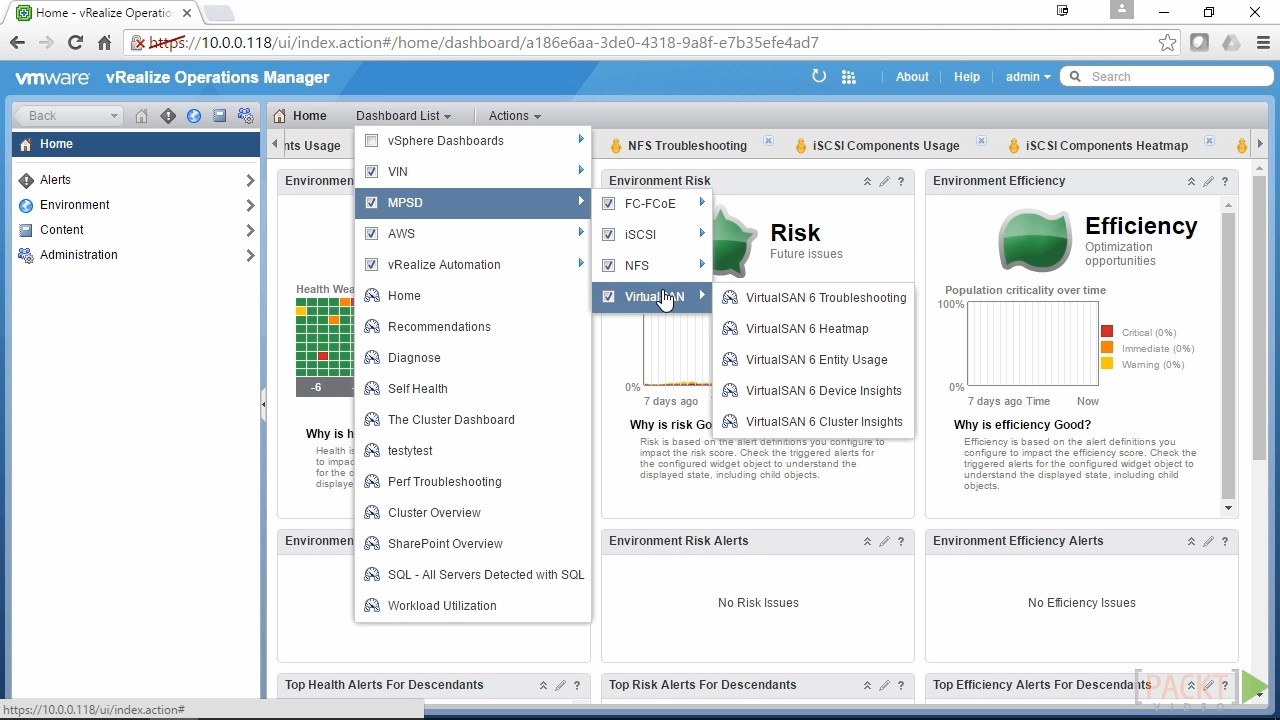Click the About link
This screenshot has width=1280, height=720.
(x=912, y=77)
